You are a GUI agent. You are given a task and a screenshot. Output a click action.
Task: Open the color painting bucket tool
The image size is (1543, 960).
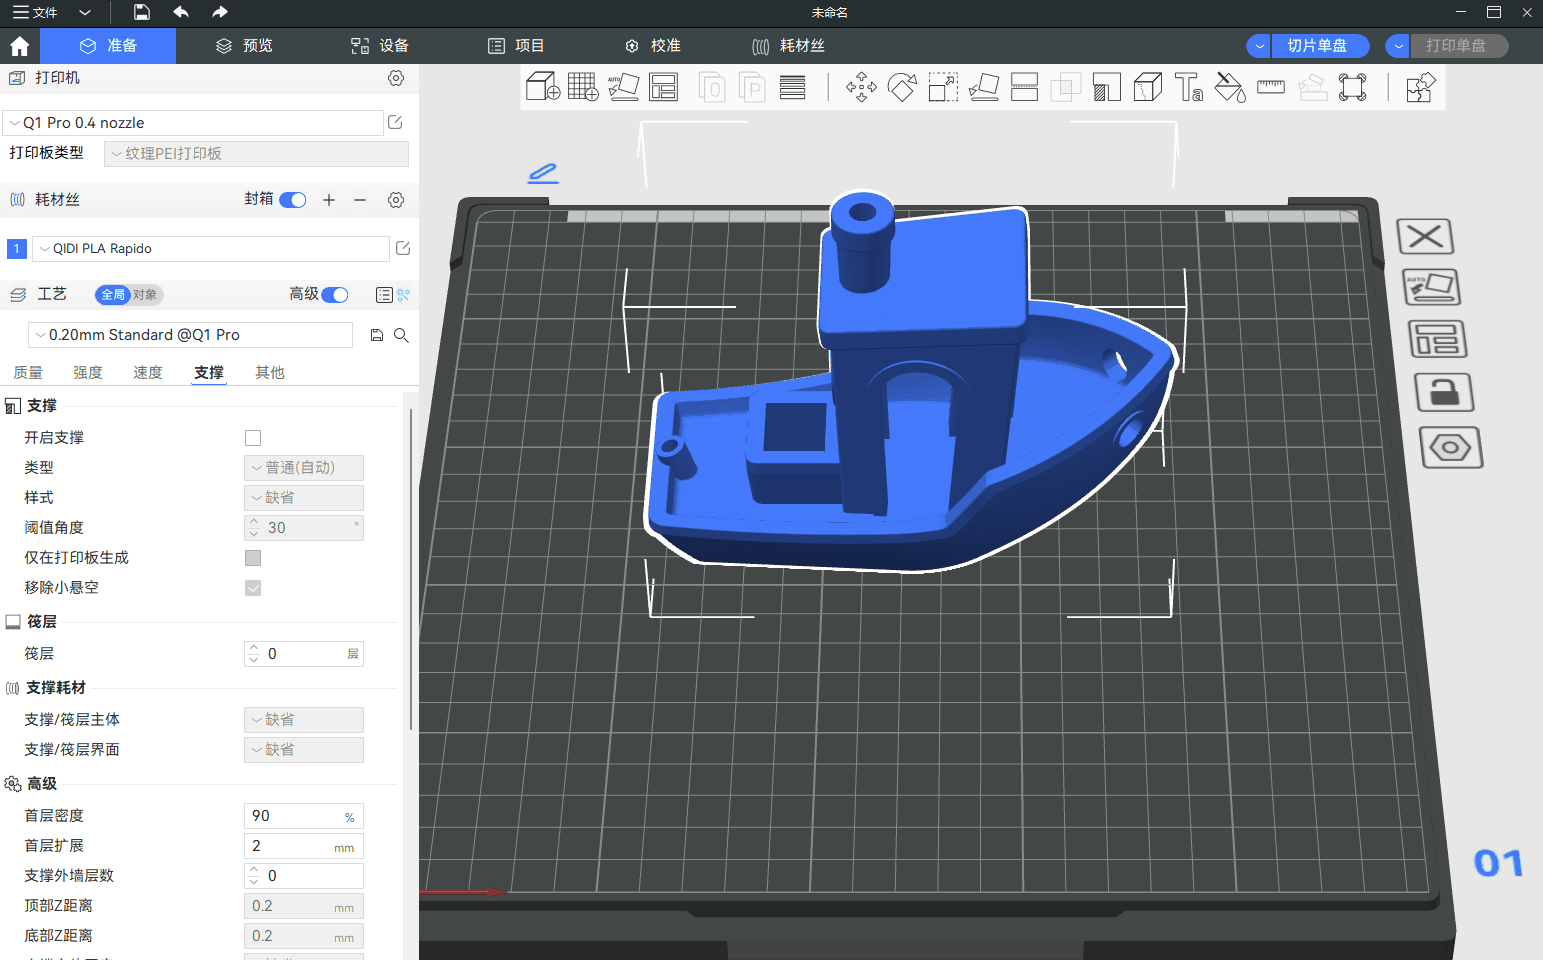click(x=1229, y=87)
